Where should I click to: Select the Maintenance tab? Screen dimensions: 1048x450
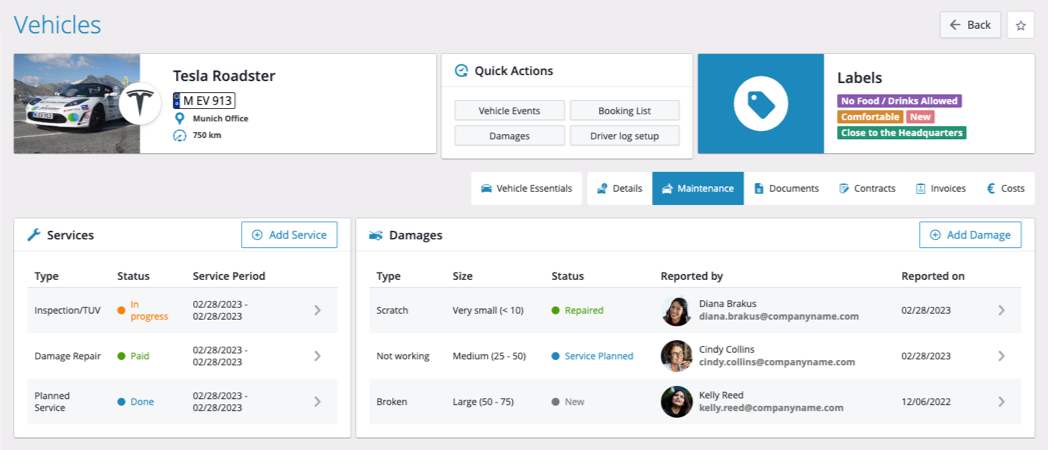click(x=698, y=189)
